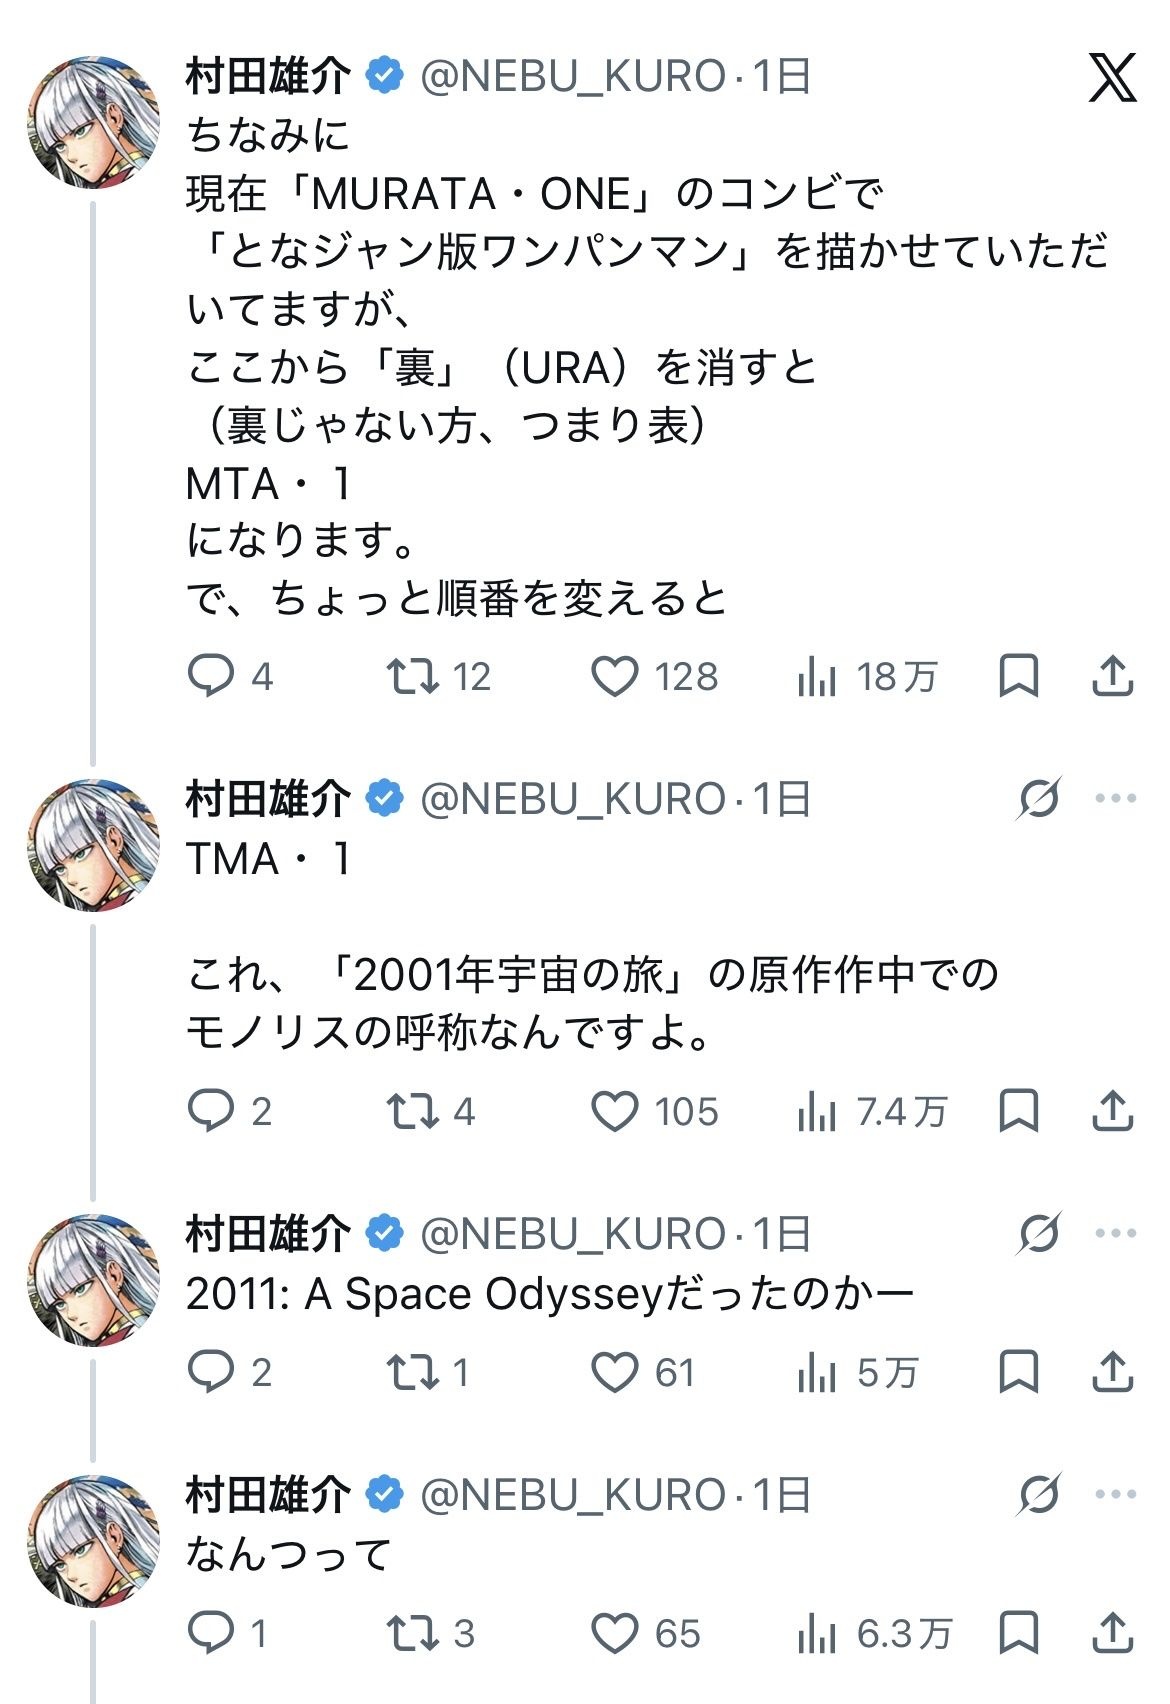Open more menu on 2011: A Space Odyssey tweet

tap(1116, 1233)
